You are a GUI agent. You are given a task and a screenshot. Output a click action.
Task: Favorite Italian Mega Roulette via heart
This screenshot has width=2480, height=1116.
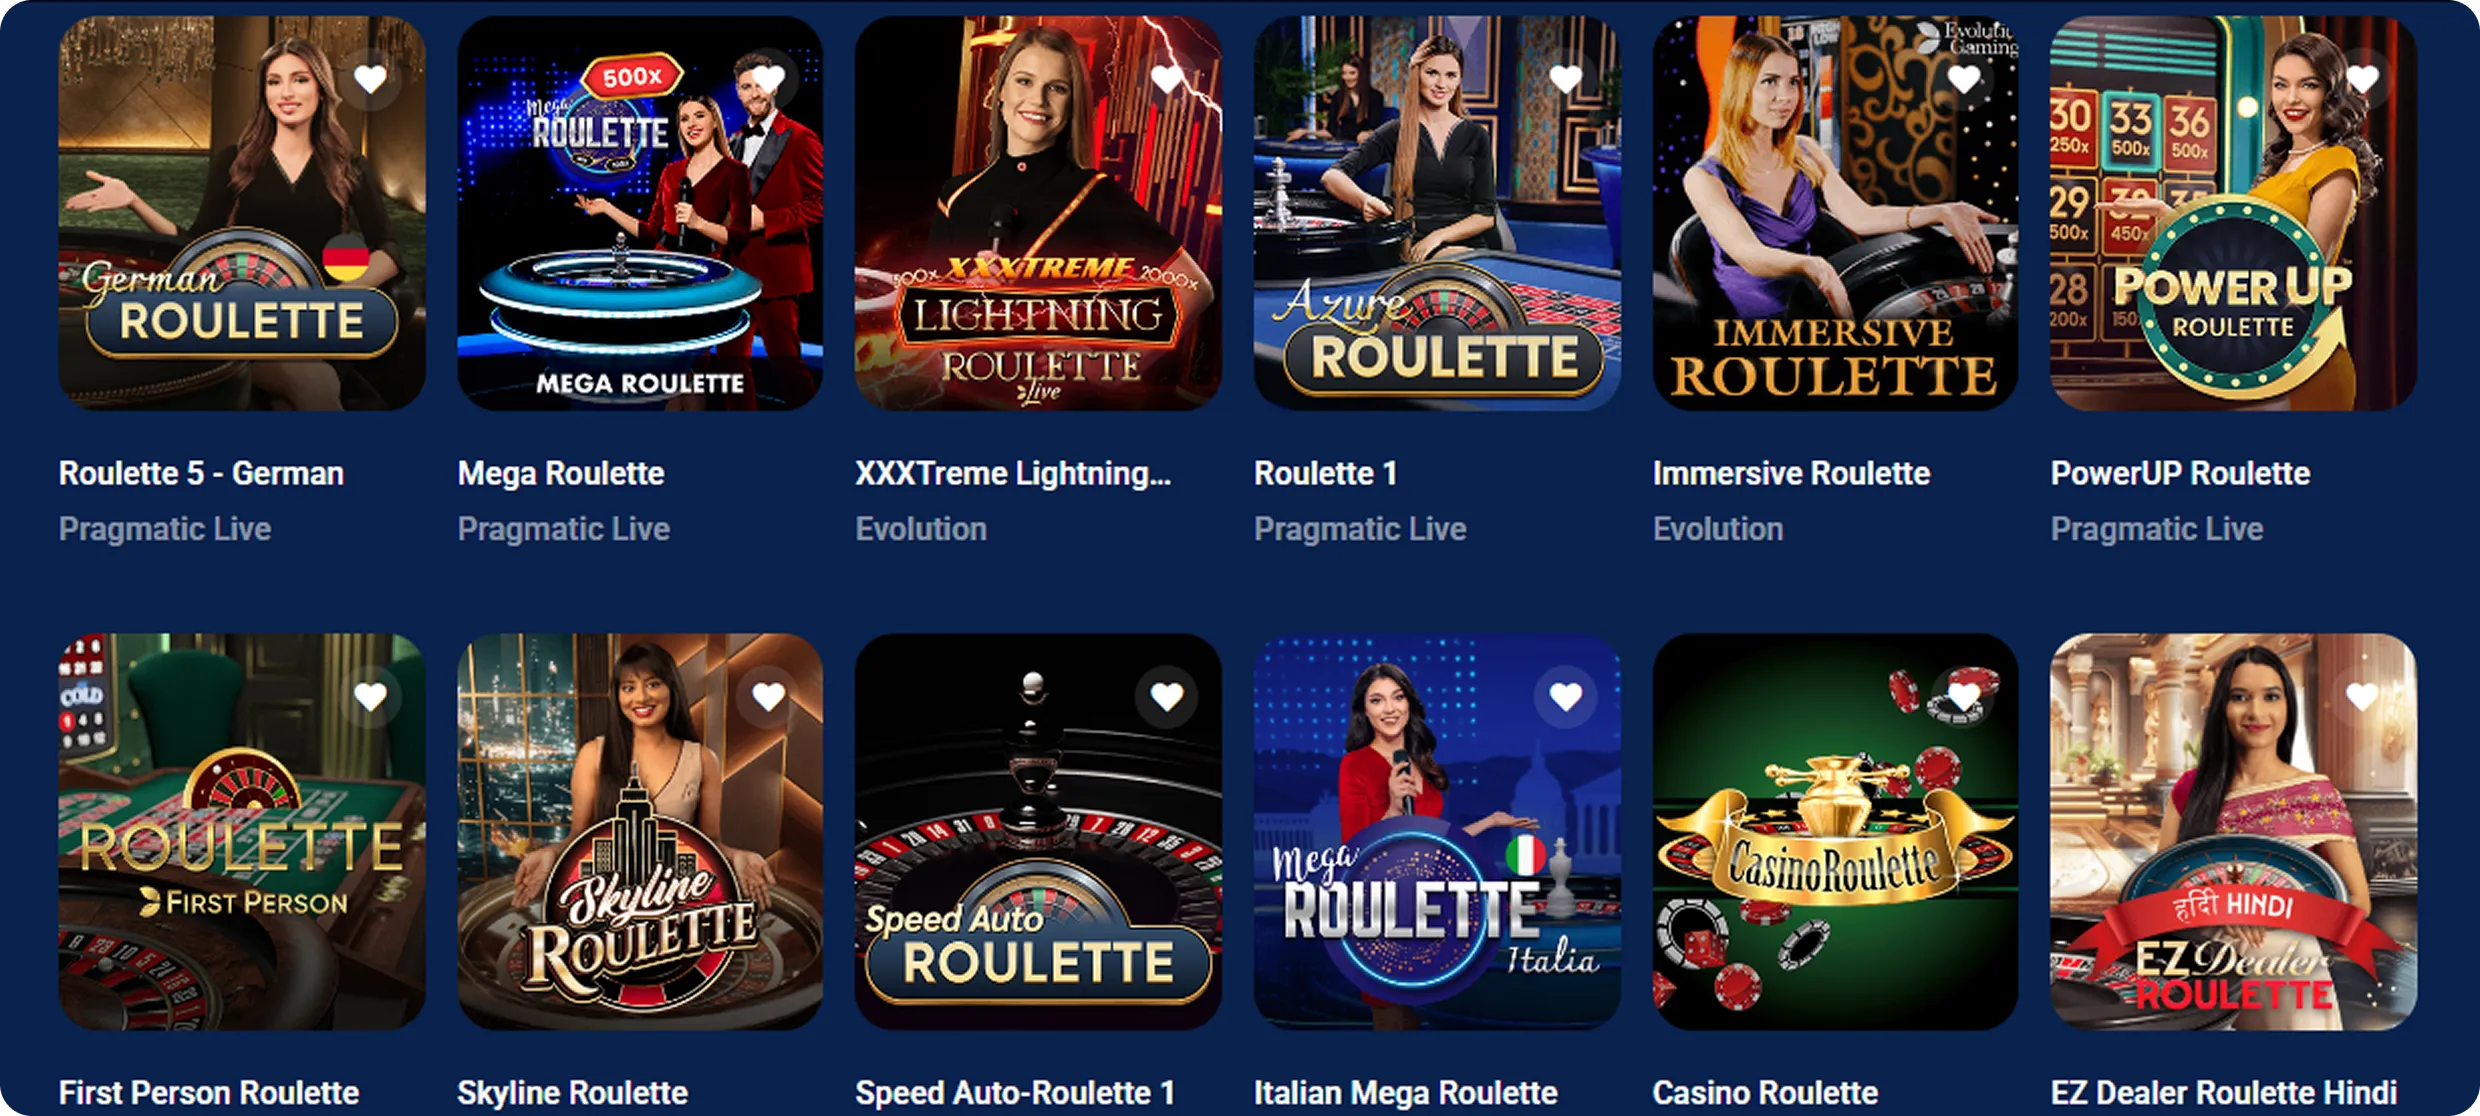click(x=1566, y=697)
